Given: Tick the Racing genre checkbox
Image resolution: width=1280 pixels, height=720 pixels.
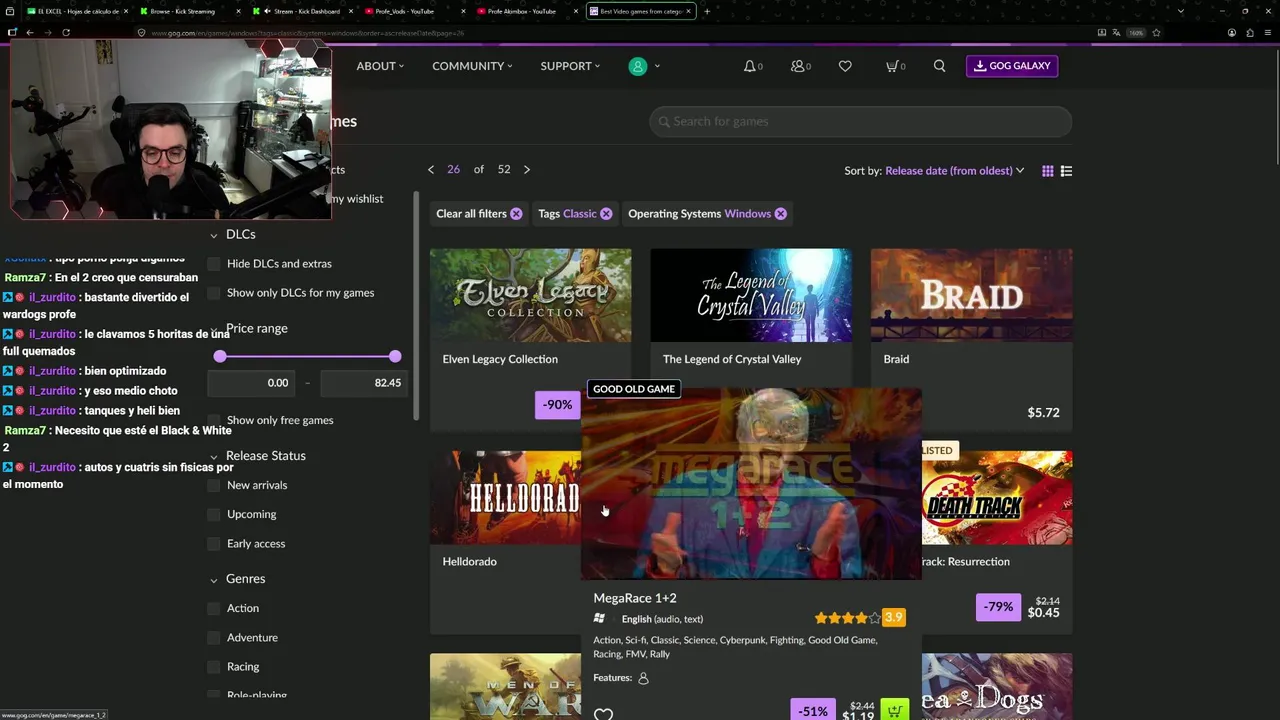Looking at the screenshot, I should [214, 667].
